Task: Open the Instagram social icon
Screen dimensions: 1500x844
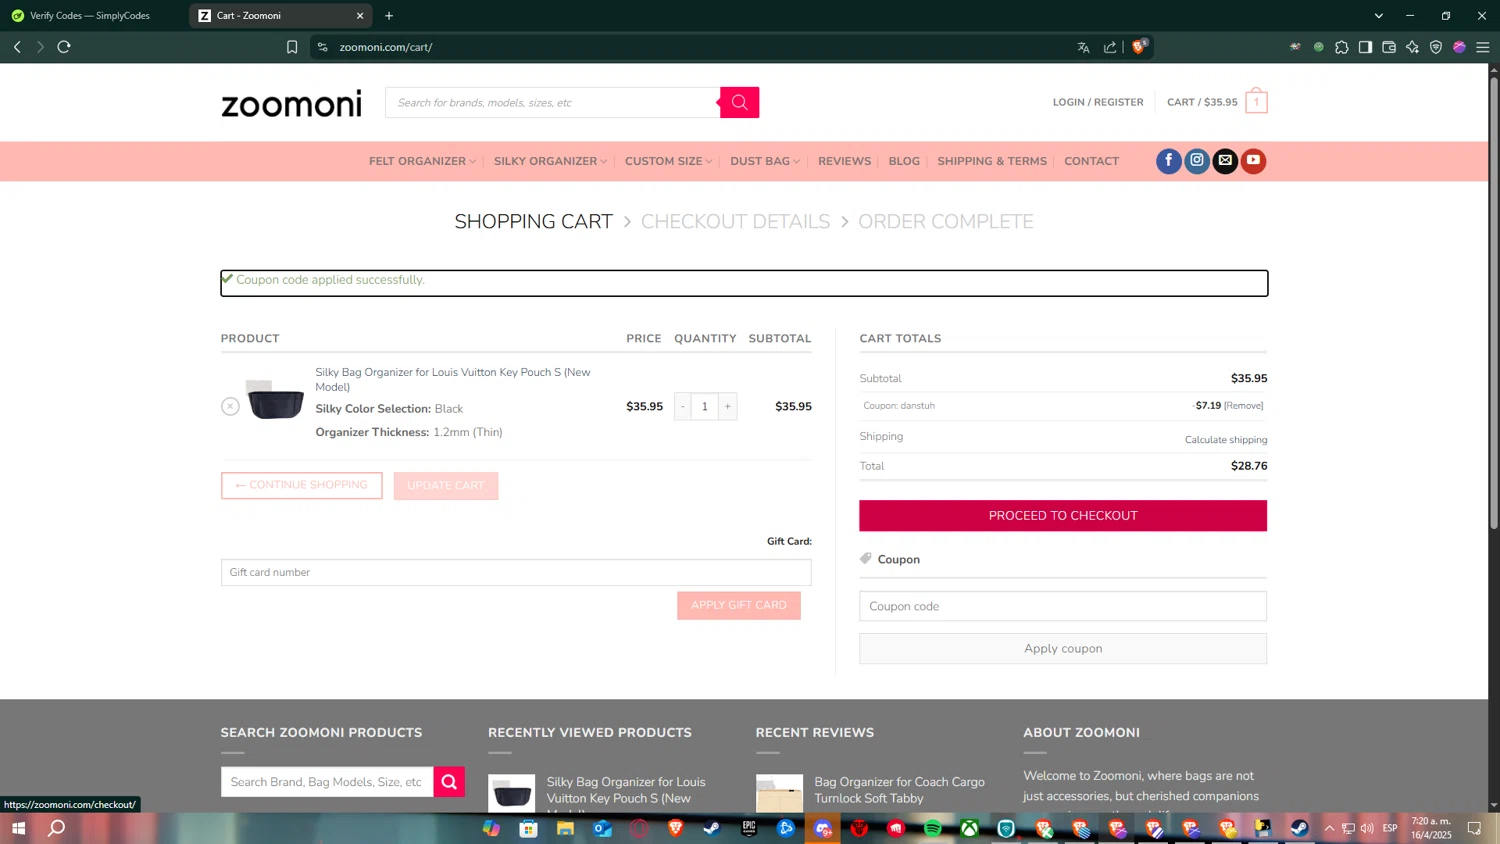Action: 1197,161
